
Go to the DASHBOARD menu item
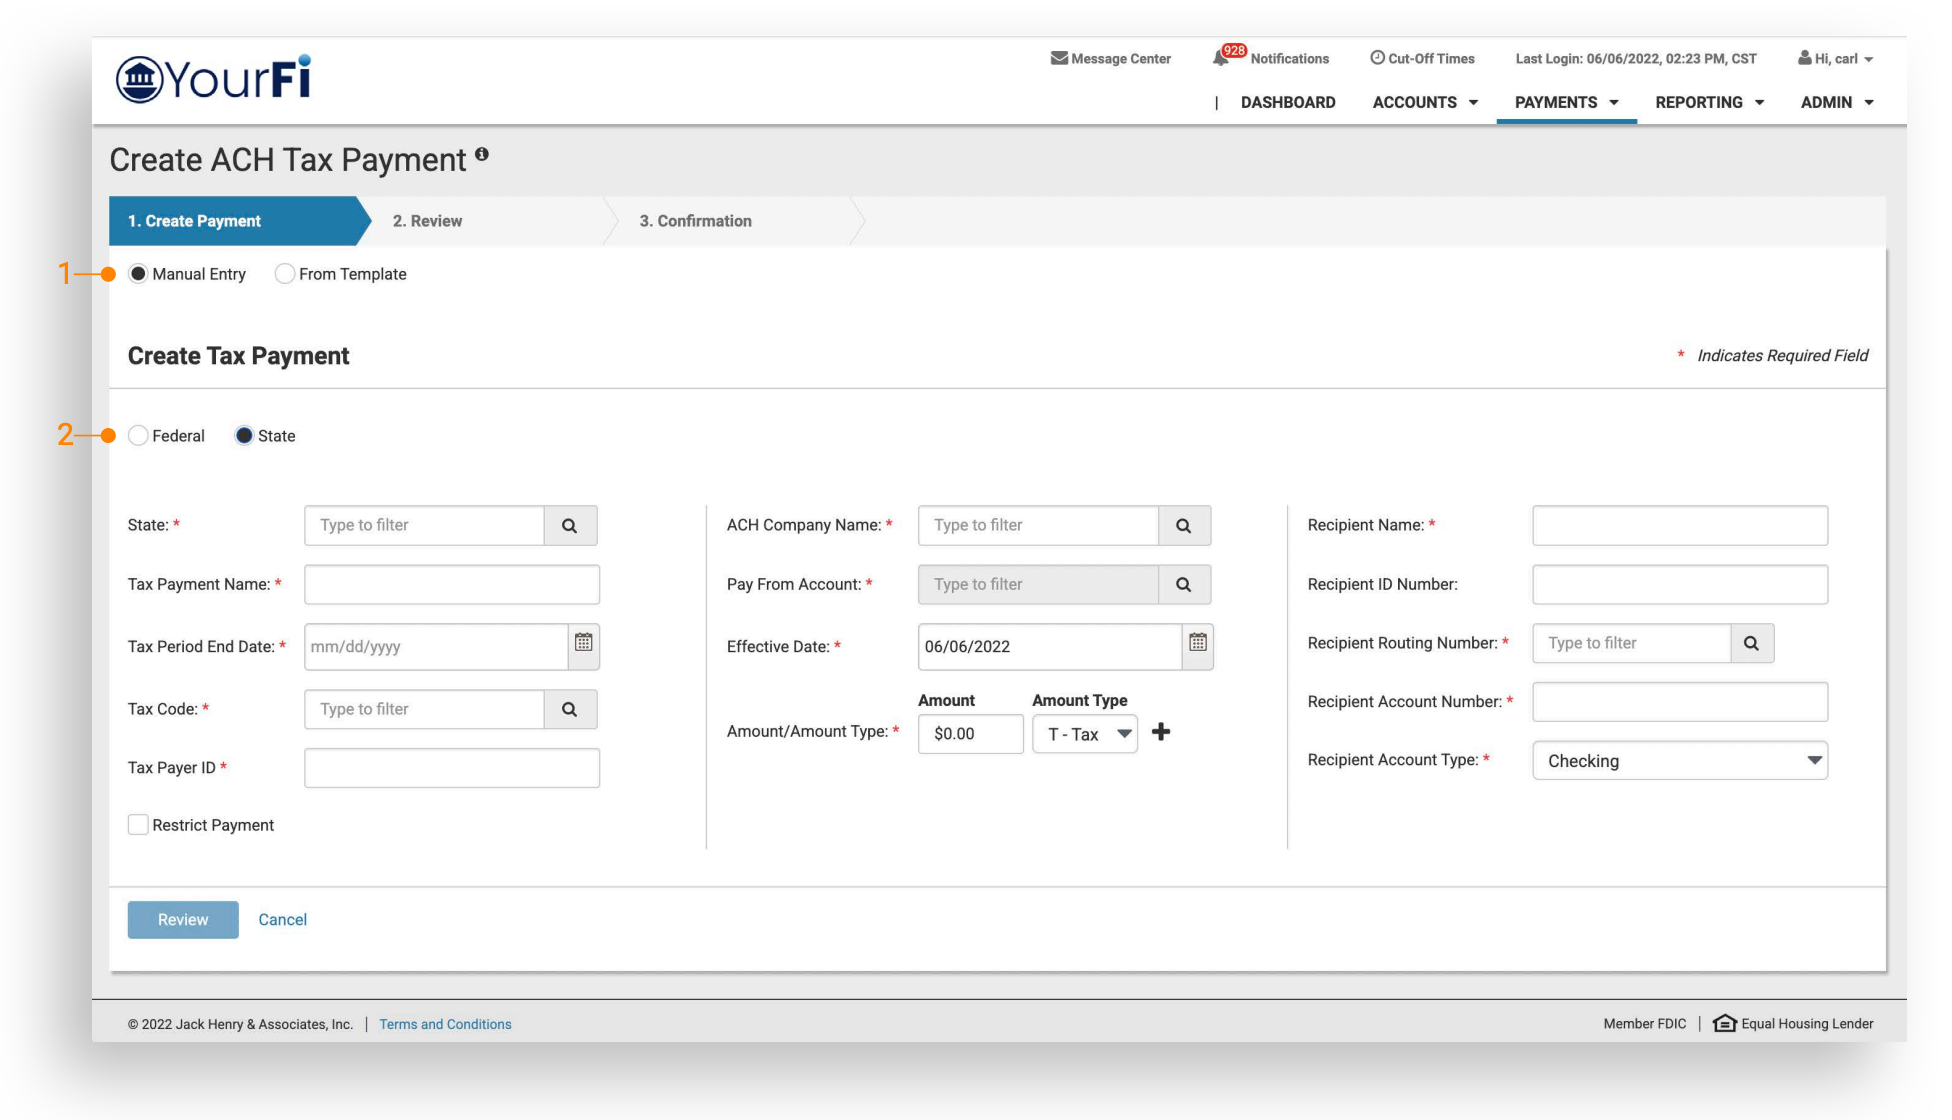click(1287, 102)
